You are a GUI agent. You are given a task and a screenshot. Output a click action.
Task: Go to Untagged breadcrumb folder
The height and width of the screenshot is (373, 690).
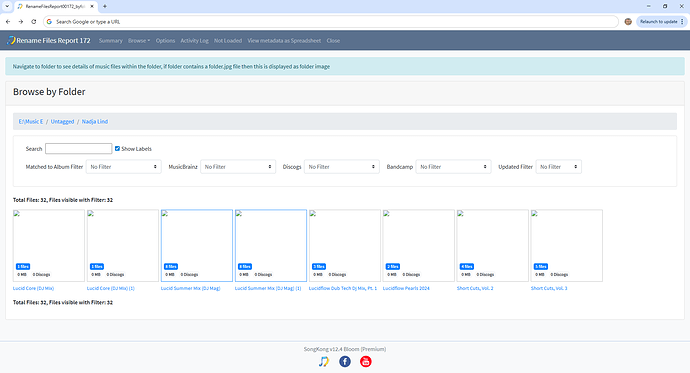[62, 121]
